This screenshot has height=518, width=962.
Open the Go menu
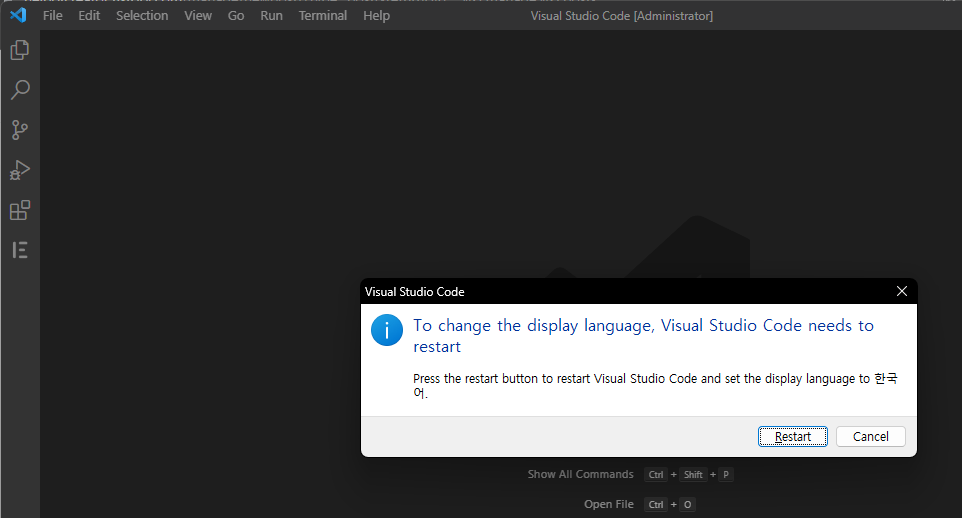236,15
